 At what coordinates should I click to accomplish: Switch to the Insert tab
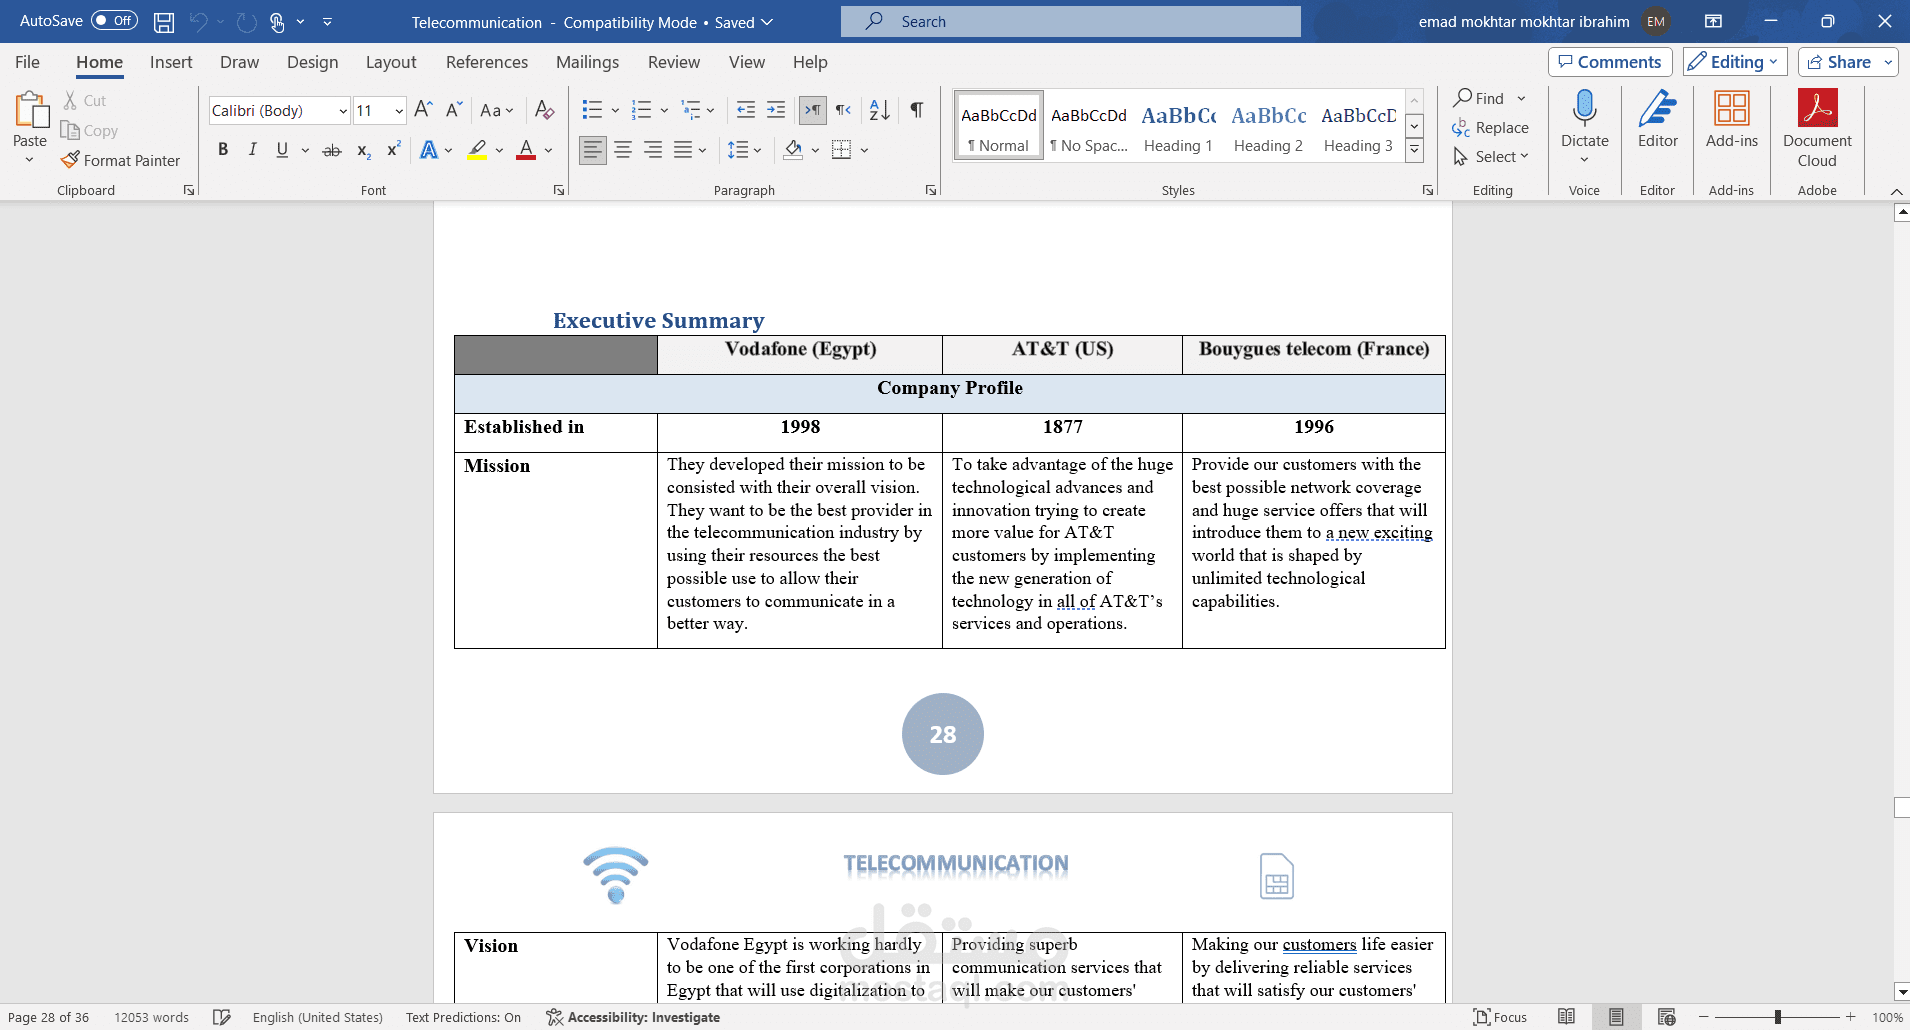[171, 62]
